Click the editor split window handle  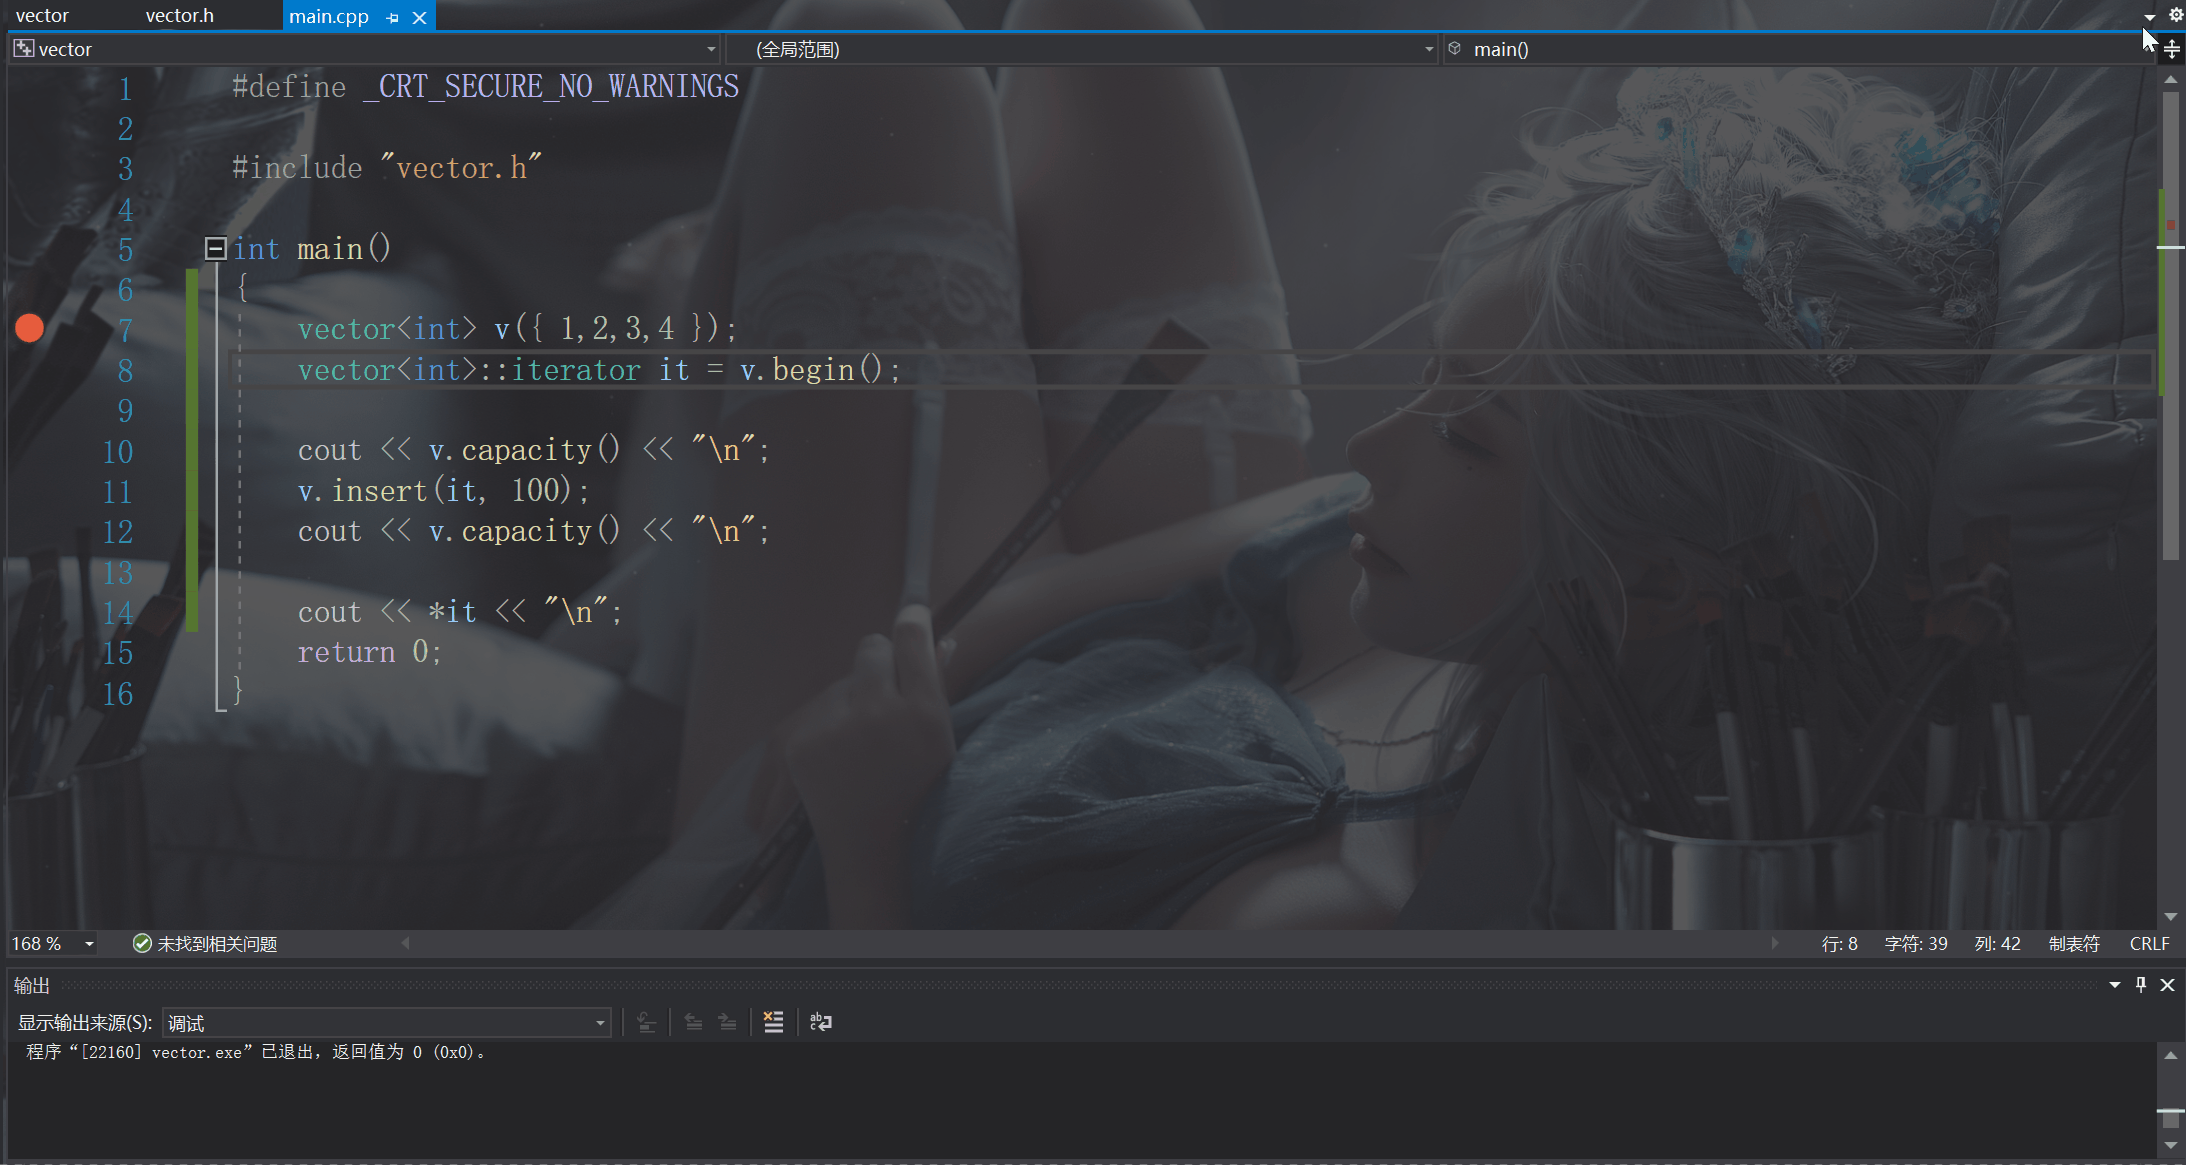coord(2171,50)
